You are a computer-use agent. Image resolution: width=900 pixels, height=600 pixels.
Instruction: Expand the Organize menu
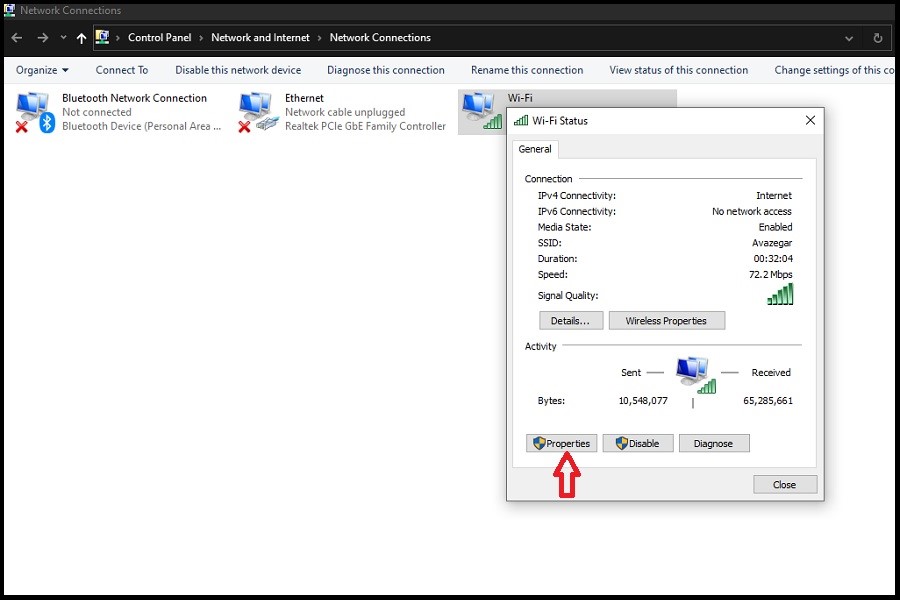[x=42, y=70]
